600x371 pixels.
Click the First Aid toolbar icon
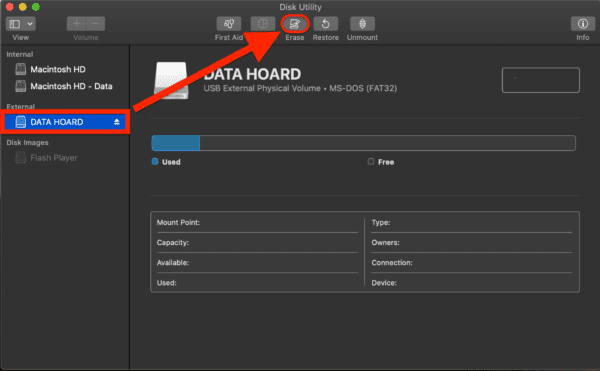click(229, 24)
